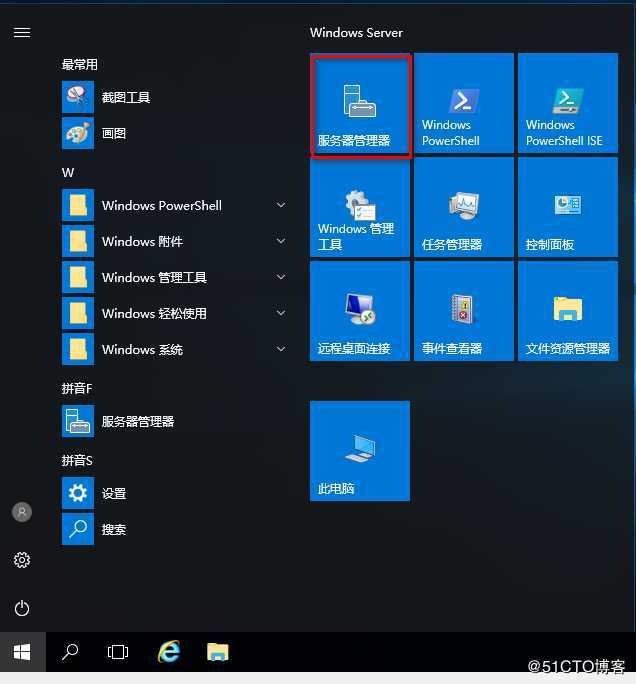The image size is (636, 684).
Task: Open the 服务器管理器 tile
Action: [x=360, y=103]
